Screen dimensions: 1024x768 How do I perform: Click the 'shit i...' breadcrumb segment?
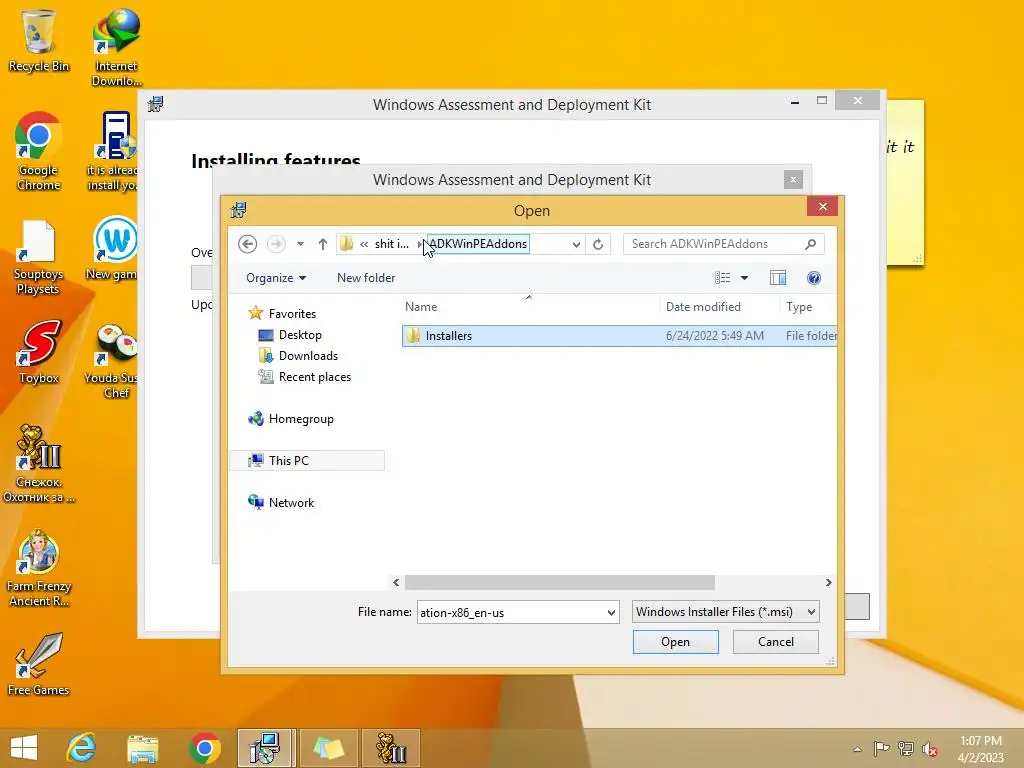[391, 244]
